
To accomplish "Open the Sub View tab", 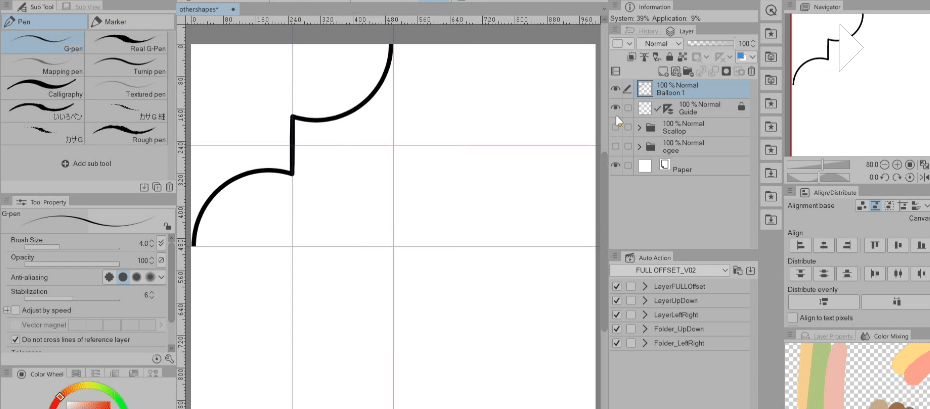I will [x=81, y=7].
